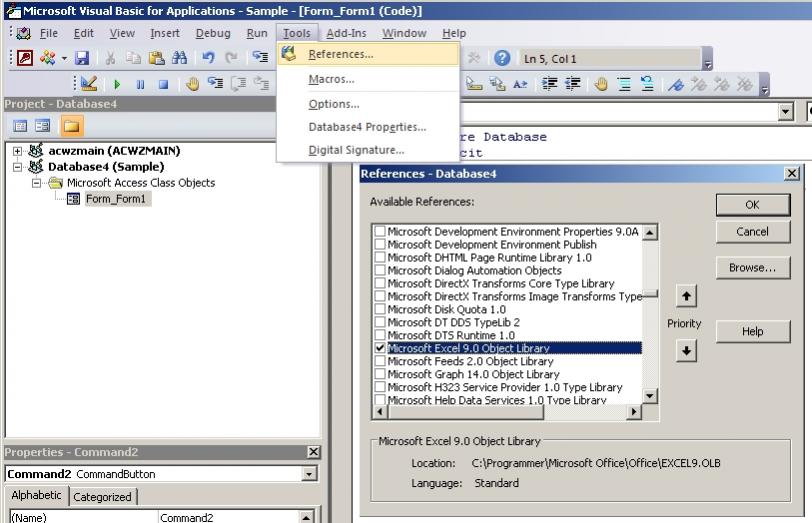This screenshot has width=812, height=523.
Task: Select Form_Form1 in the project tree
Action: pos(116,199)
